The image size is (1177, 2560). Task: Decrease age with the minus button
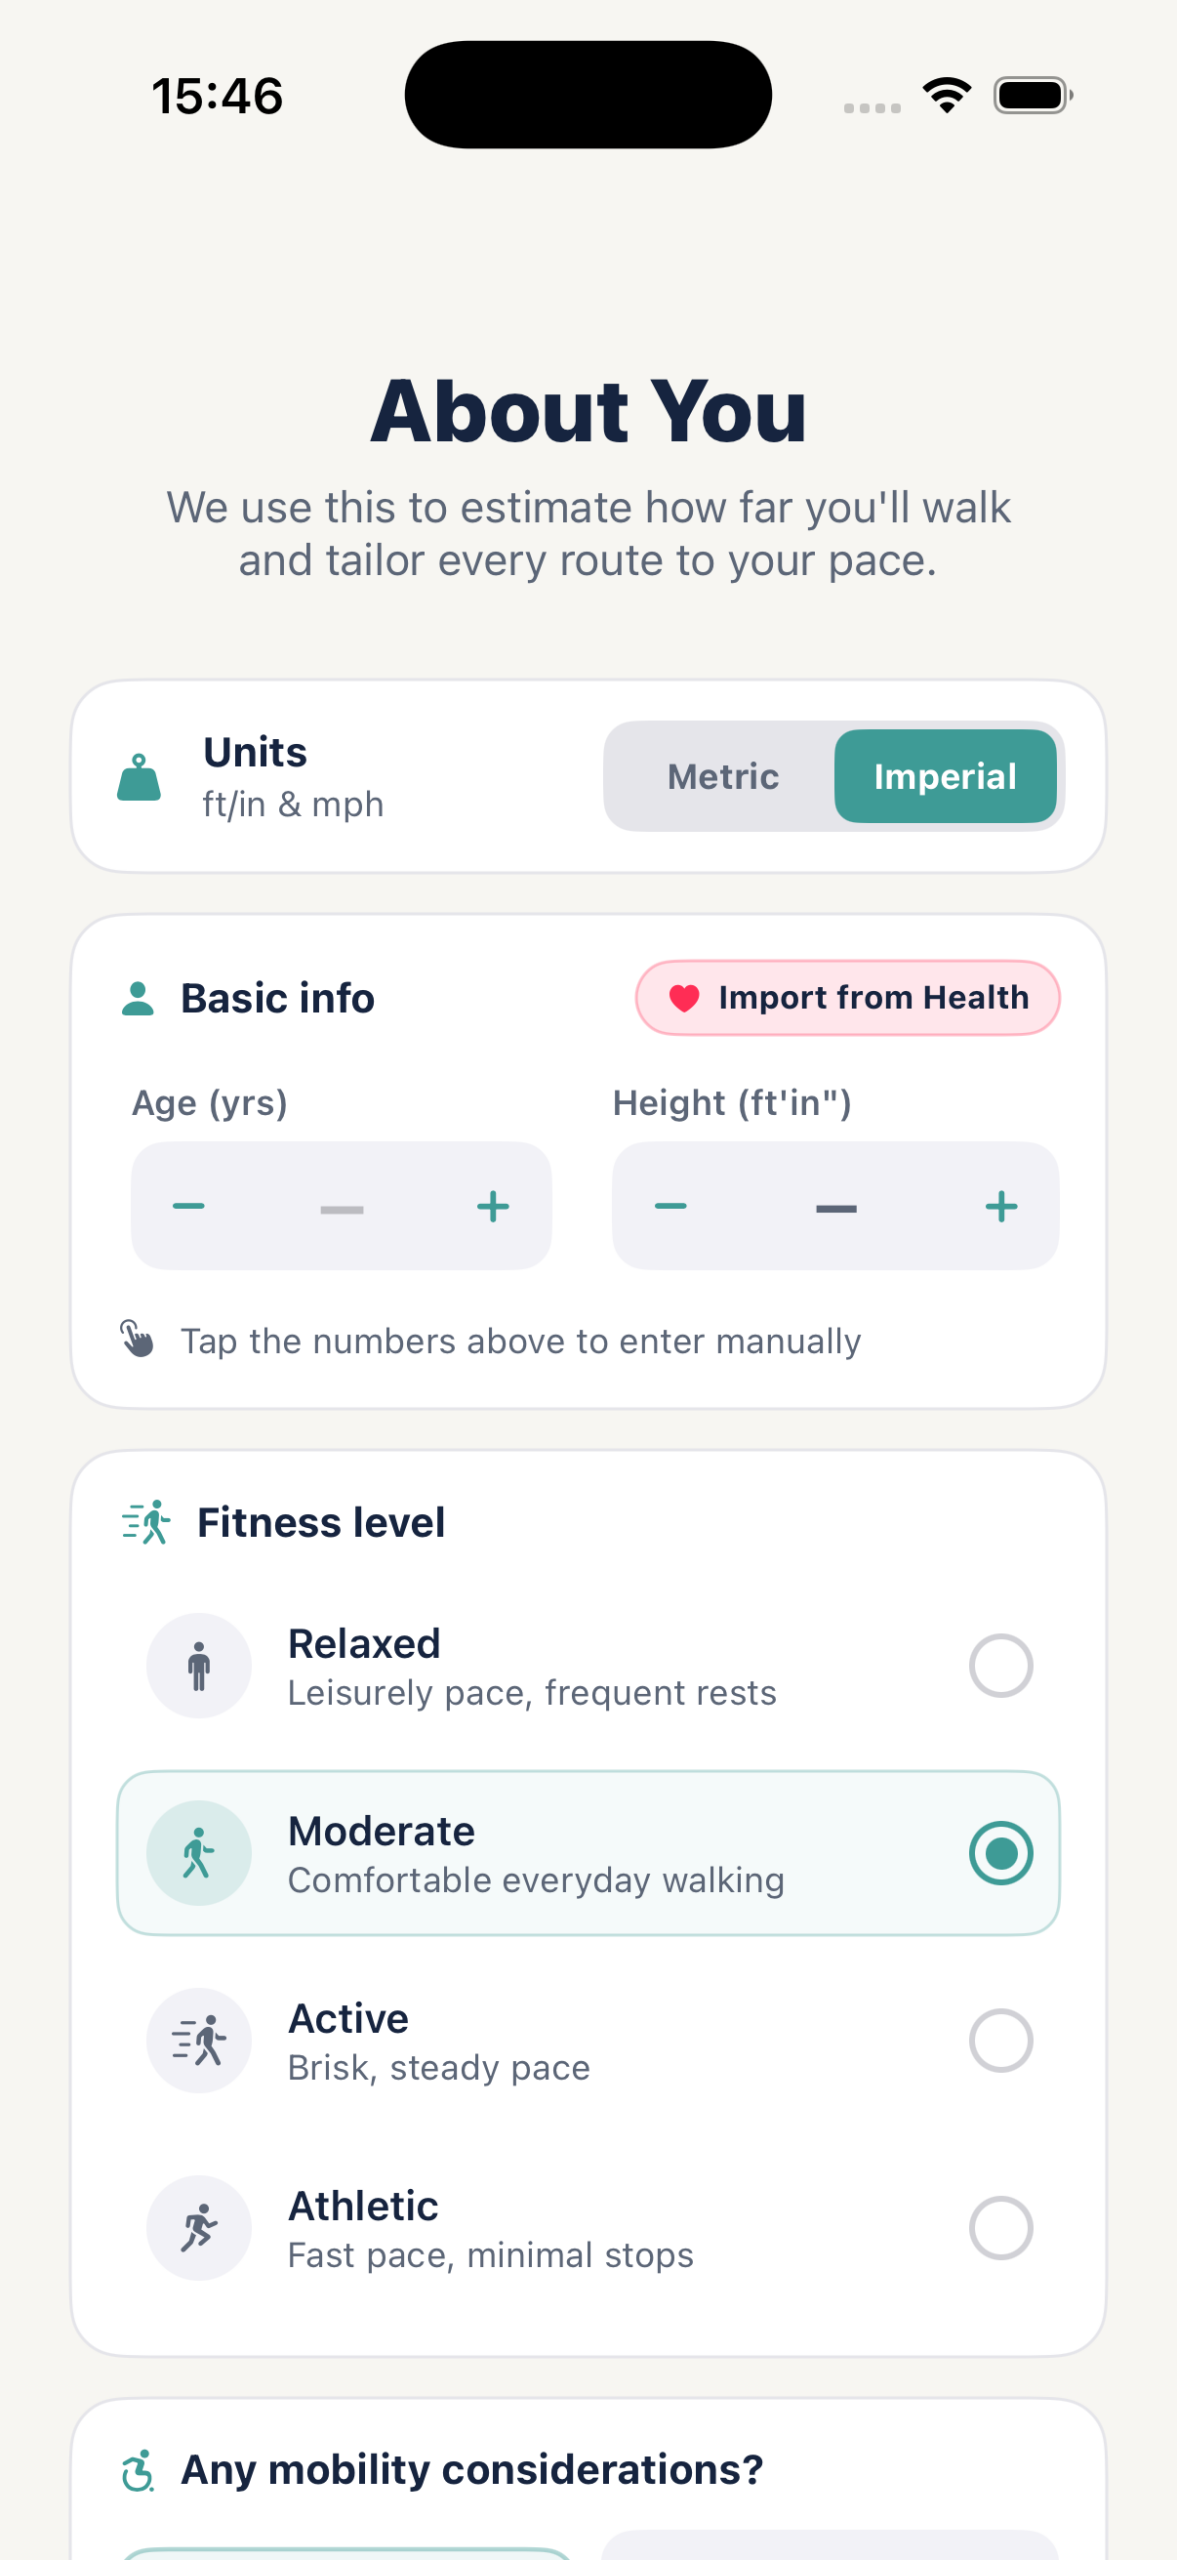pyautogui.click(x=188, y=1206)
